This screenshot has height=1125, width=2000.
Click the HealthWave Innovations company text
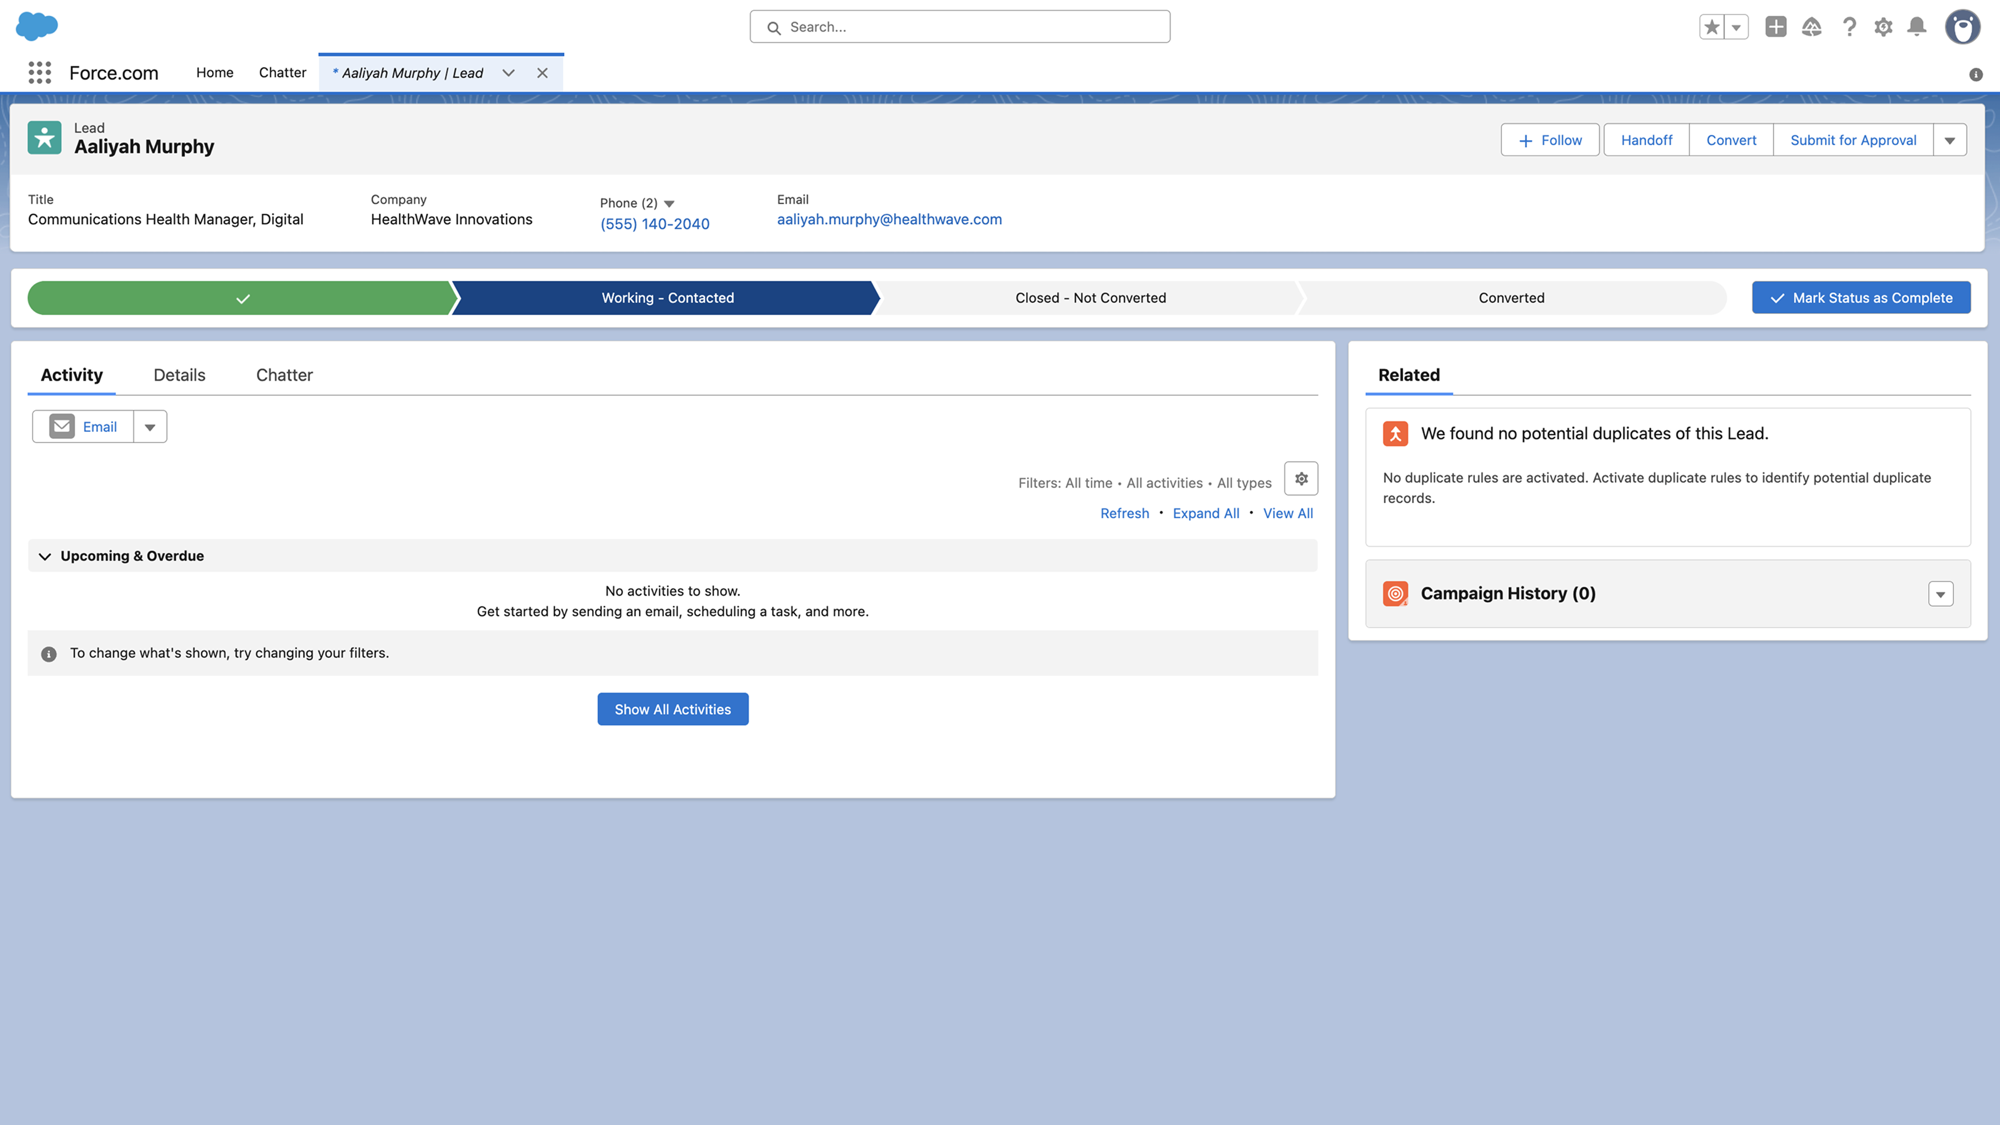(x=452, y=219)
